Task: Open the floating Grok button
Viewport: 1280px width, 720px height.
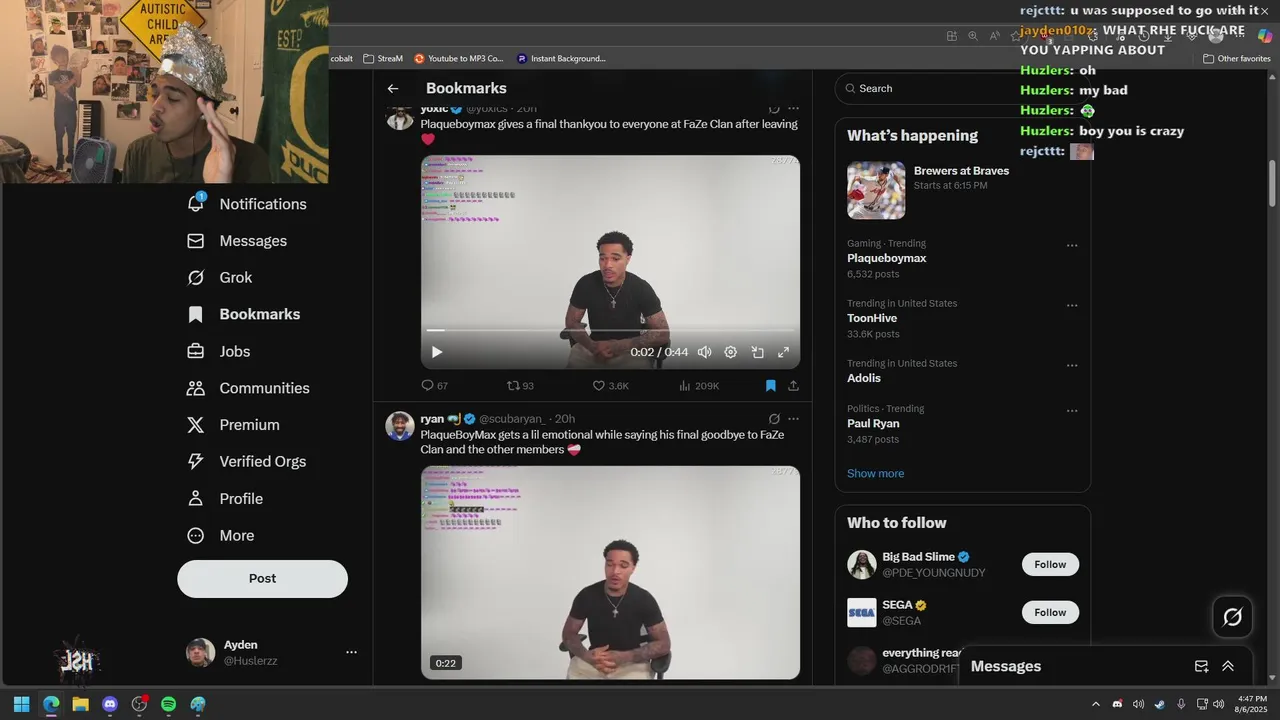Action: coord(1233,617)
